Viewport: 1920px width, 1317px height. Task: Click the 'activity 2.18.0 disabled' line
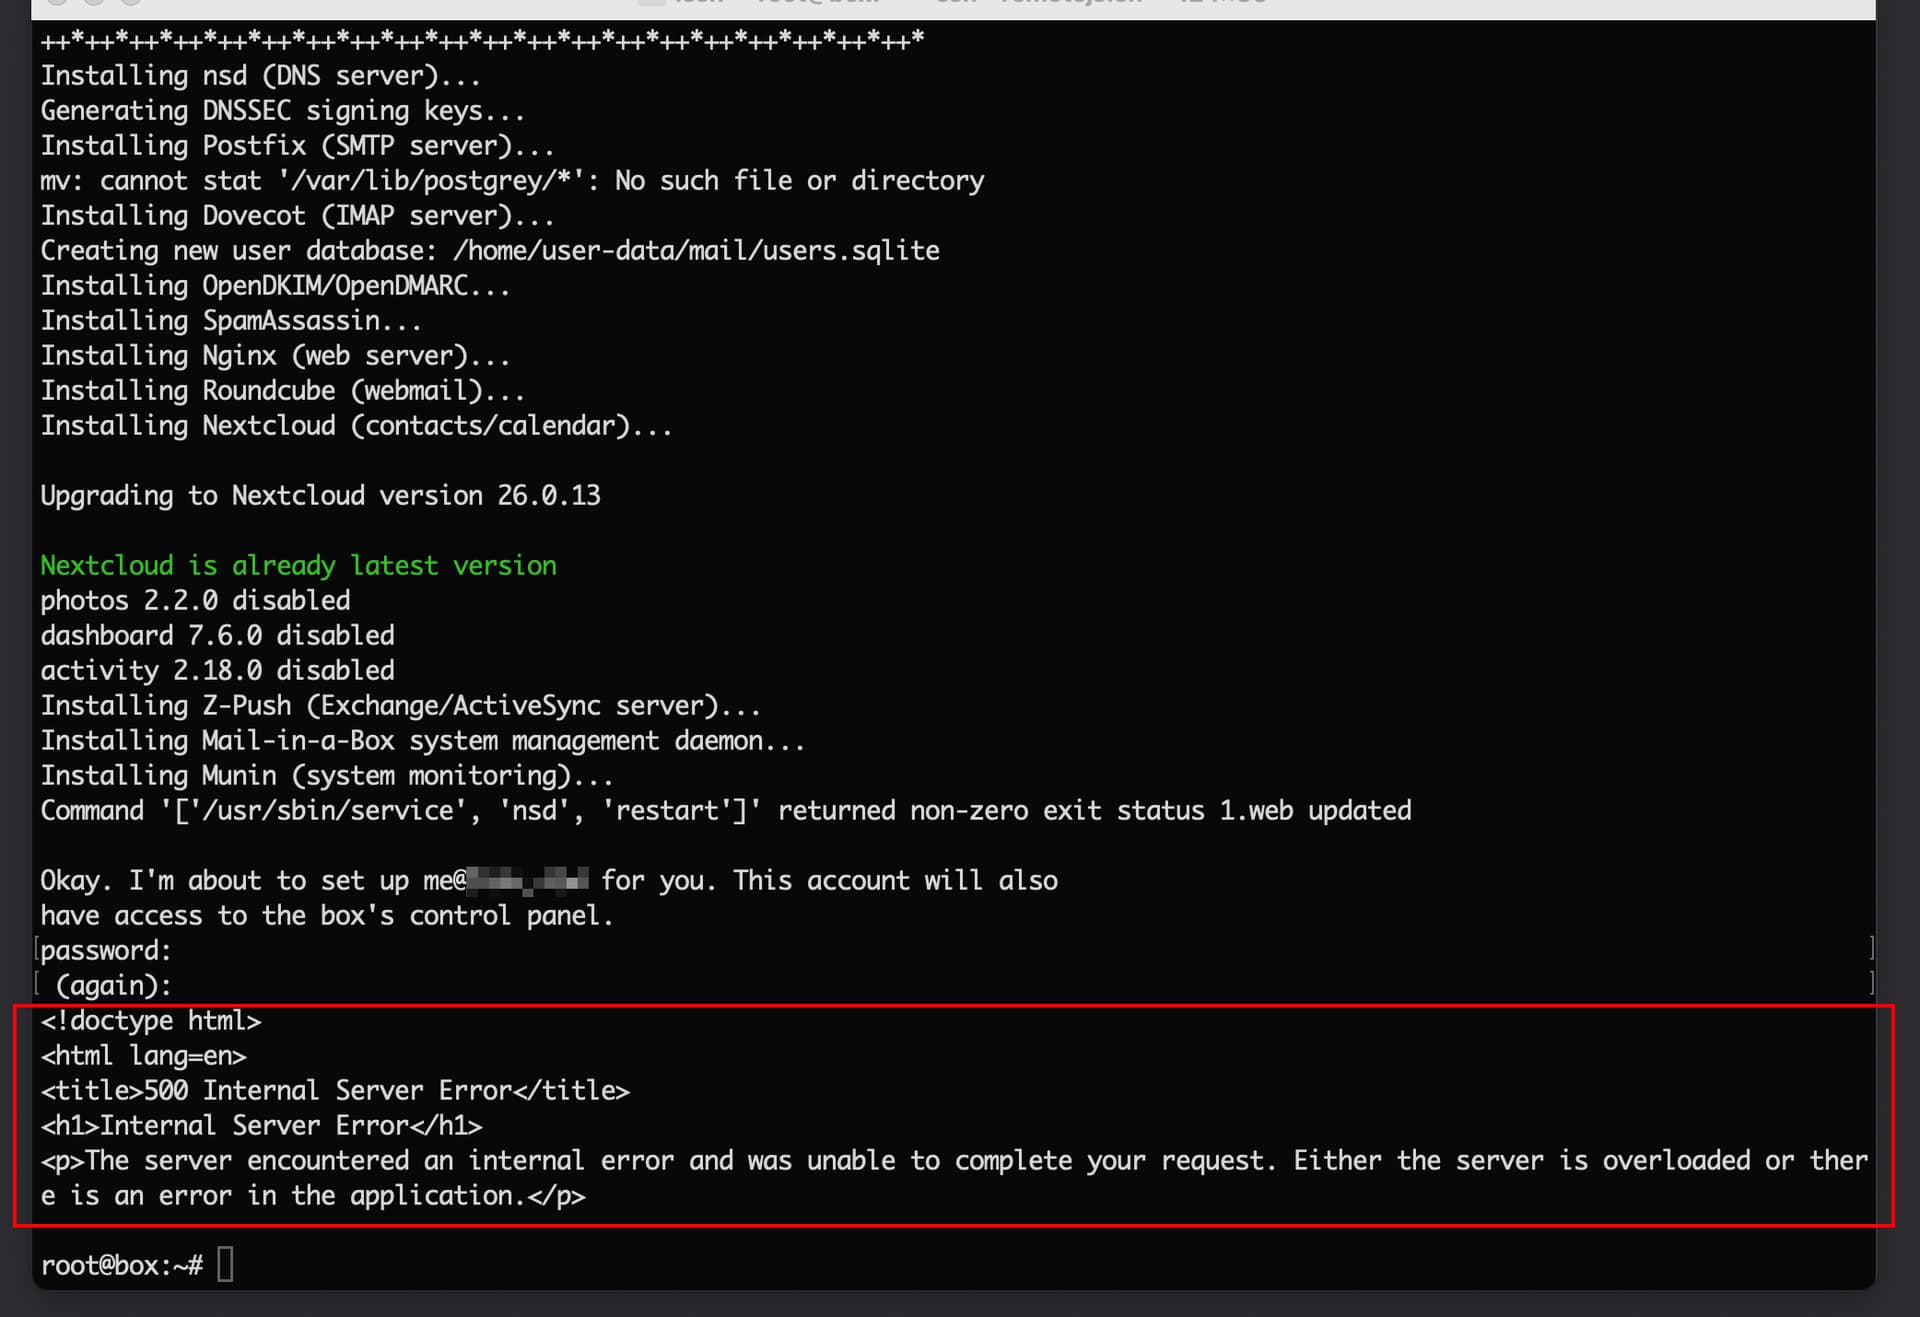[x=217, y=671]
